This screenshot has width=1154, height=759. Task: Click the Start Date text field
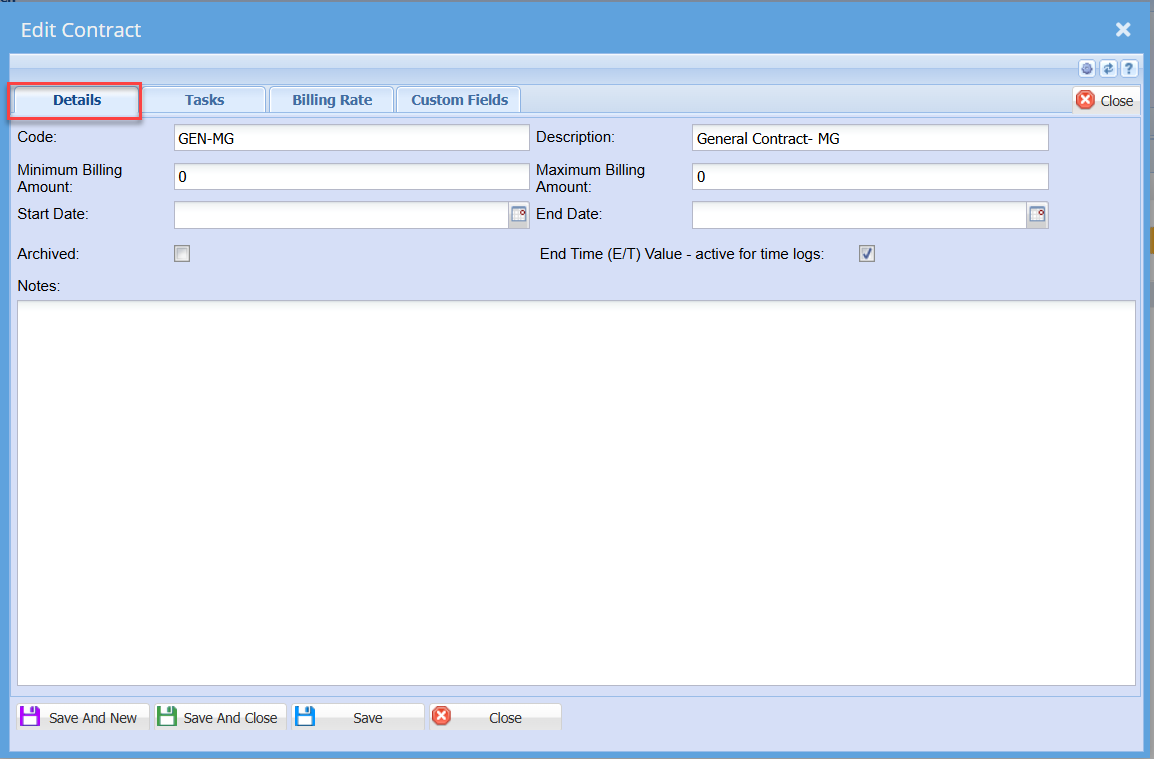(x=341, y=215)
